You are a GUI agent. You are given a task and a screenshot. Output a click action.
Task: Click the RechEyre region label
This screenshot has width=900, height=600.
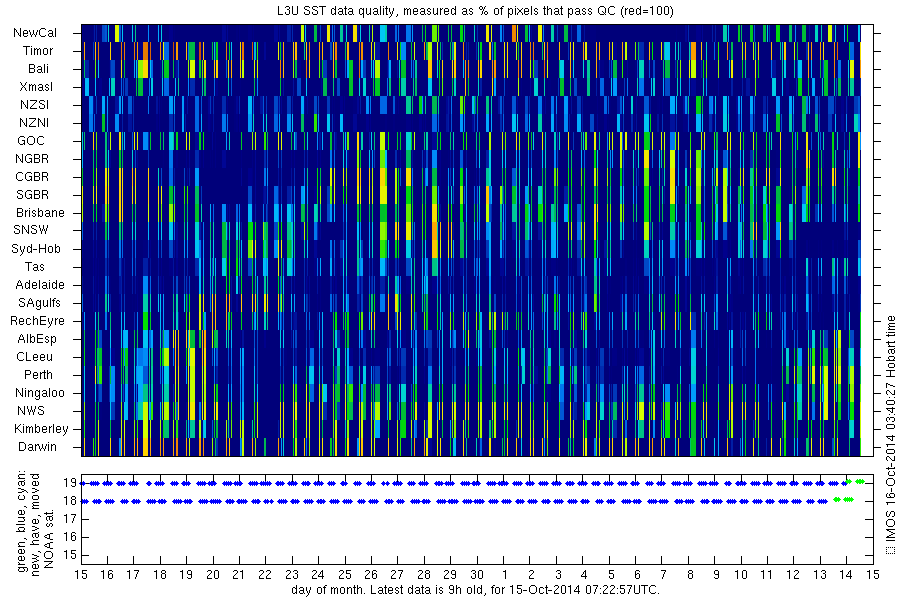(37, 321)
